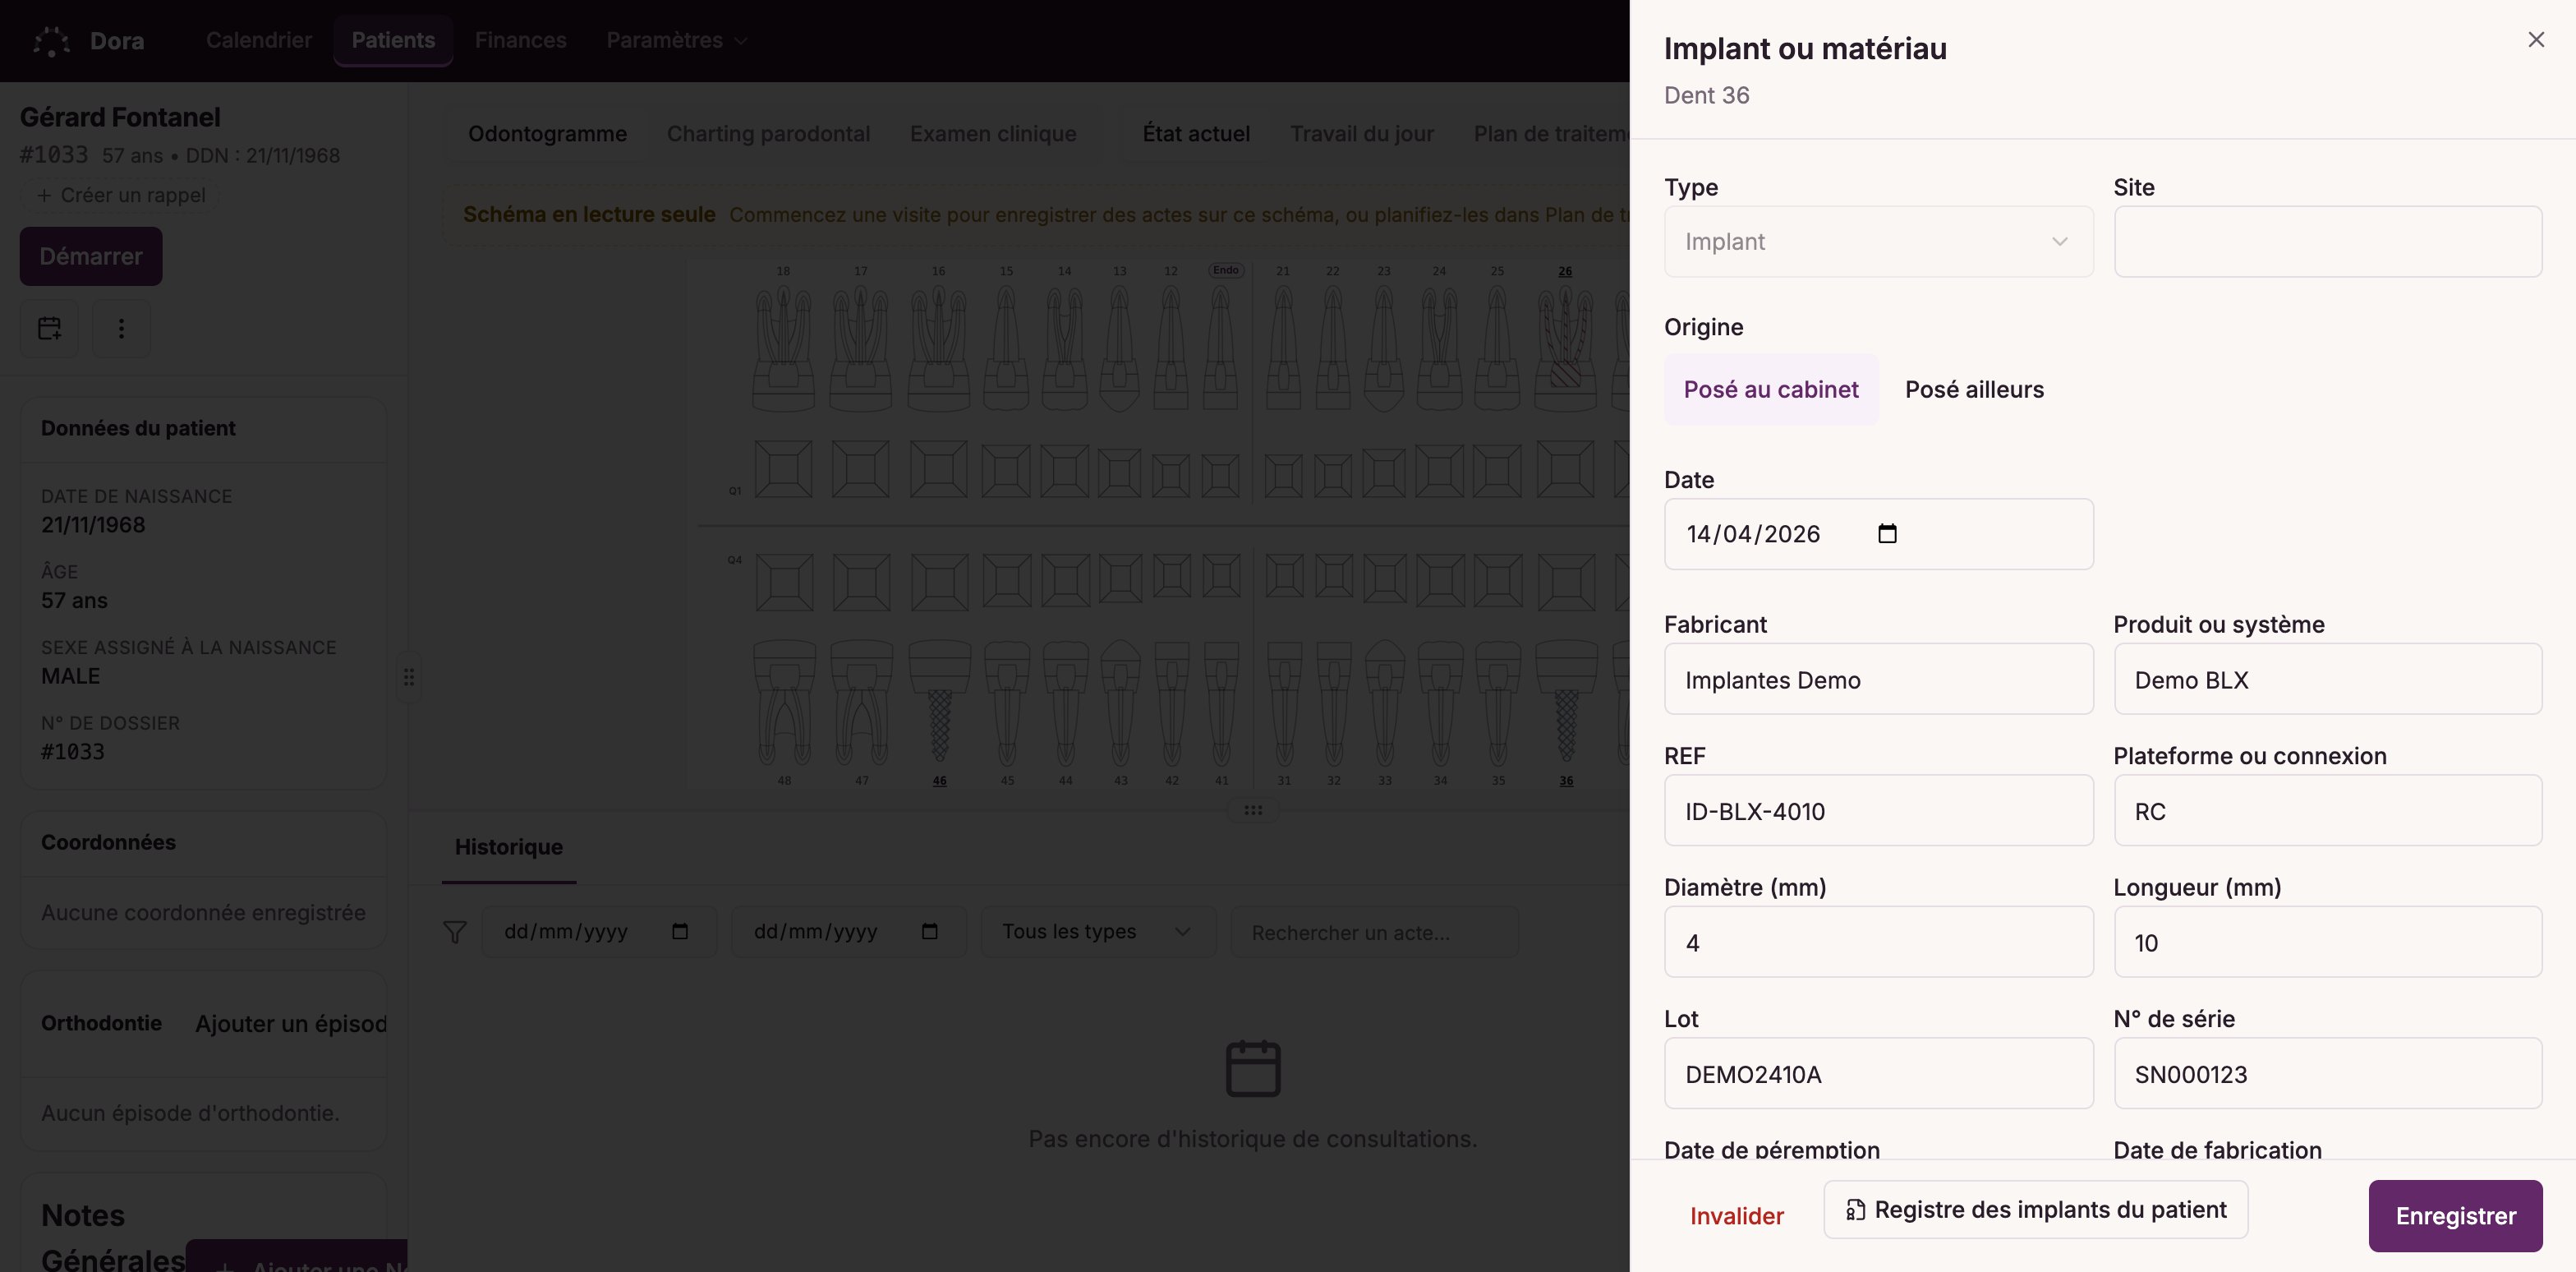Select the Posé ailleurs origin option
The height and width of the screenshot is (1272, 2576).
coord(1974,390)
